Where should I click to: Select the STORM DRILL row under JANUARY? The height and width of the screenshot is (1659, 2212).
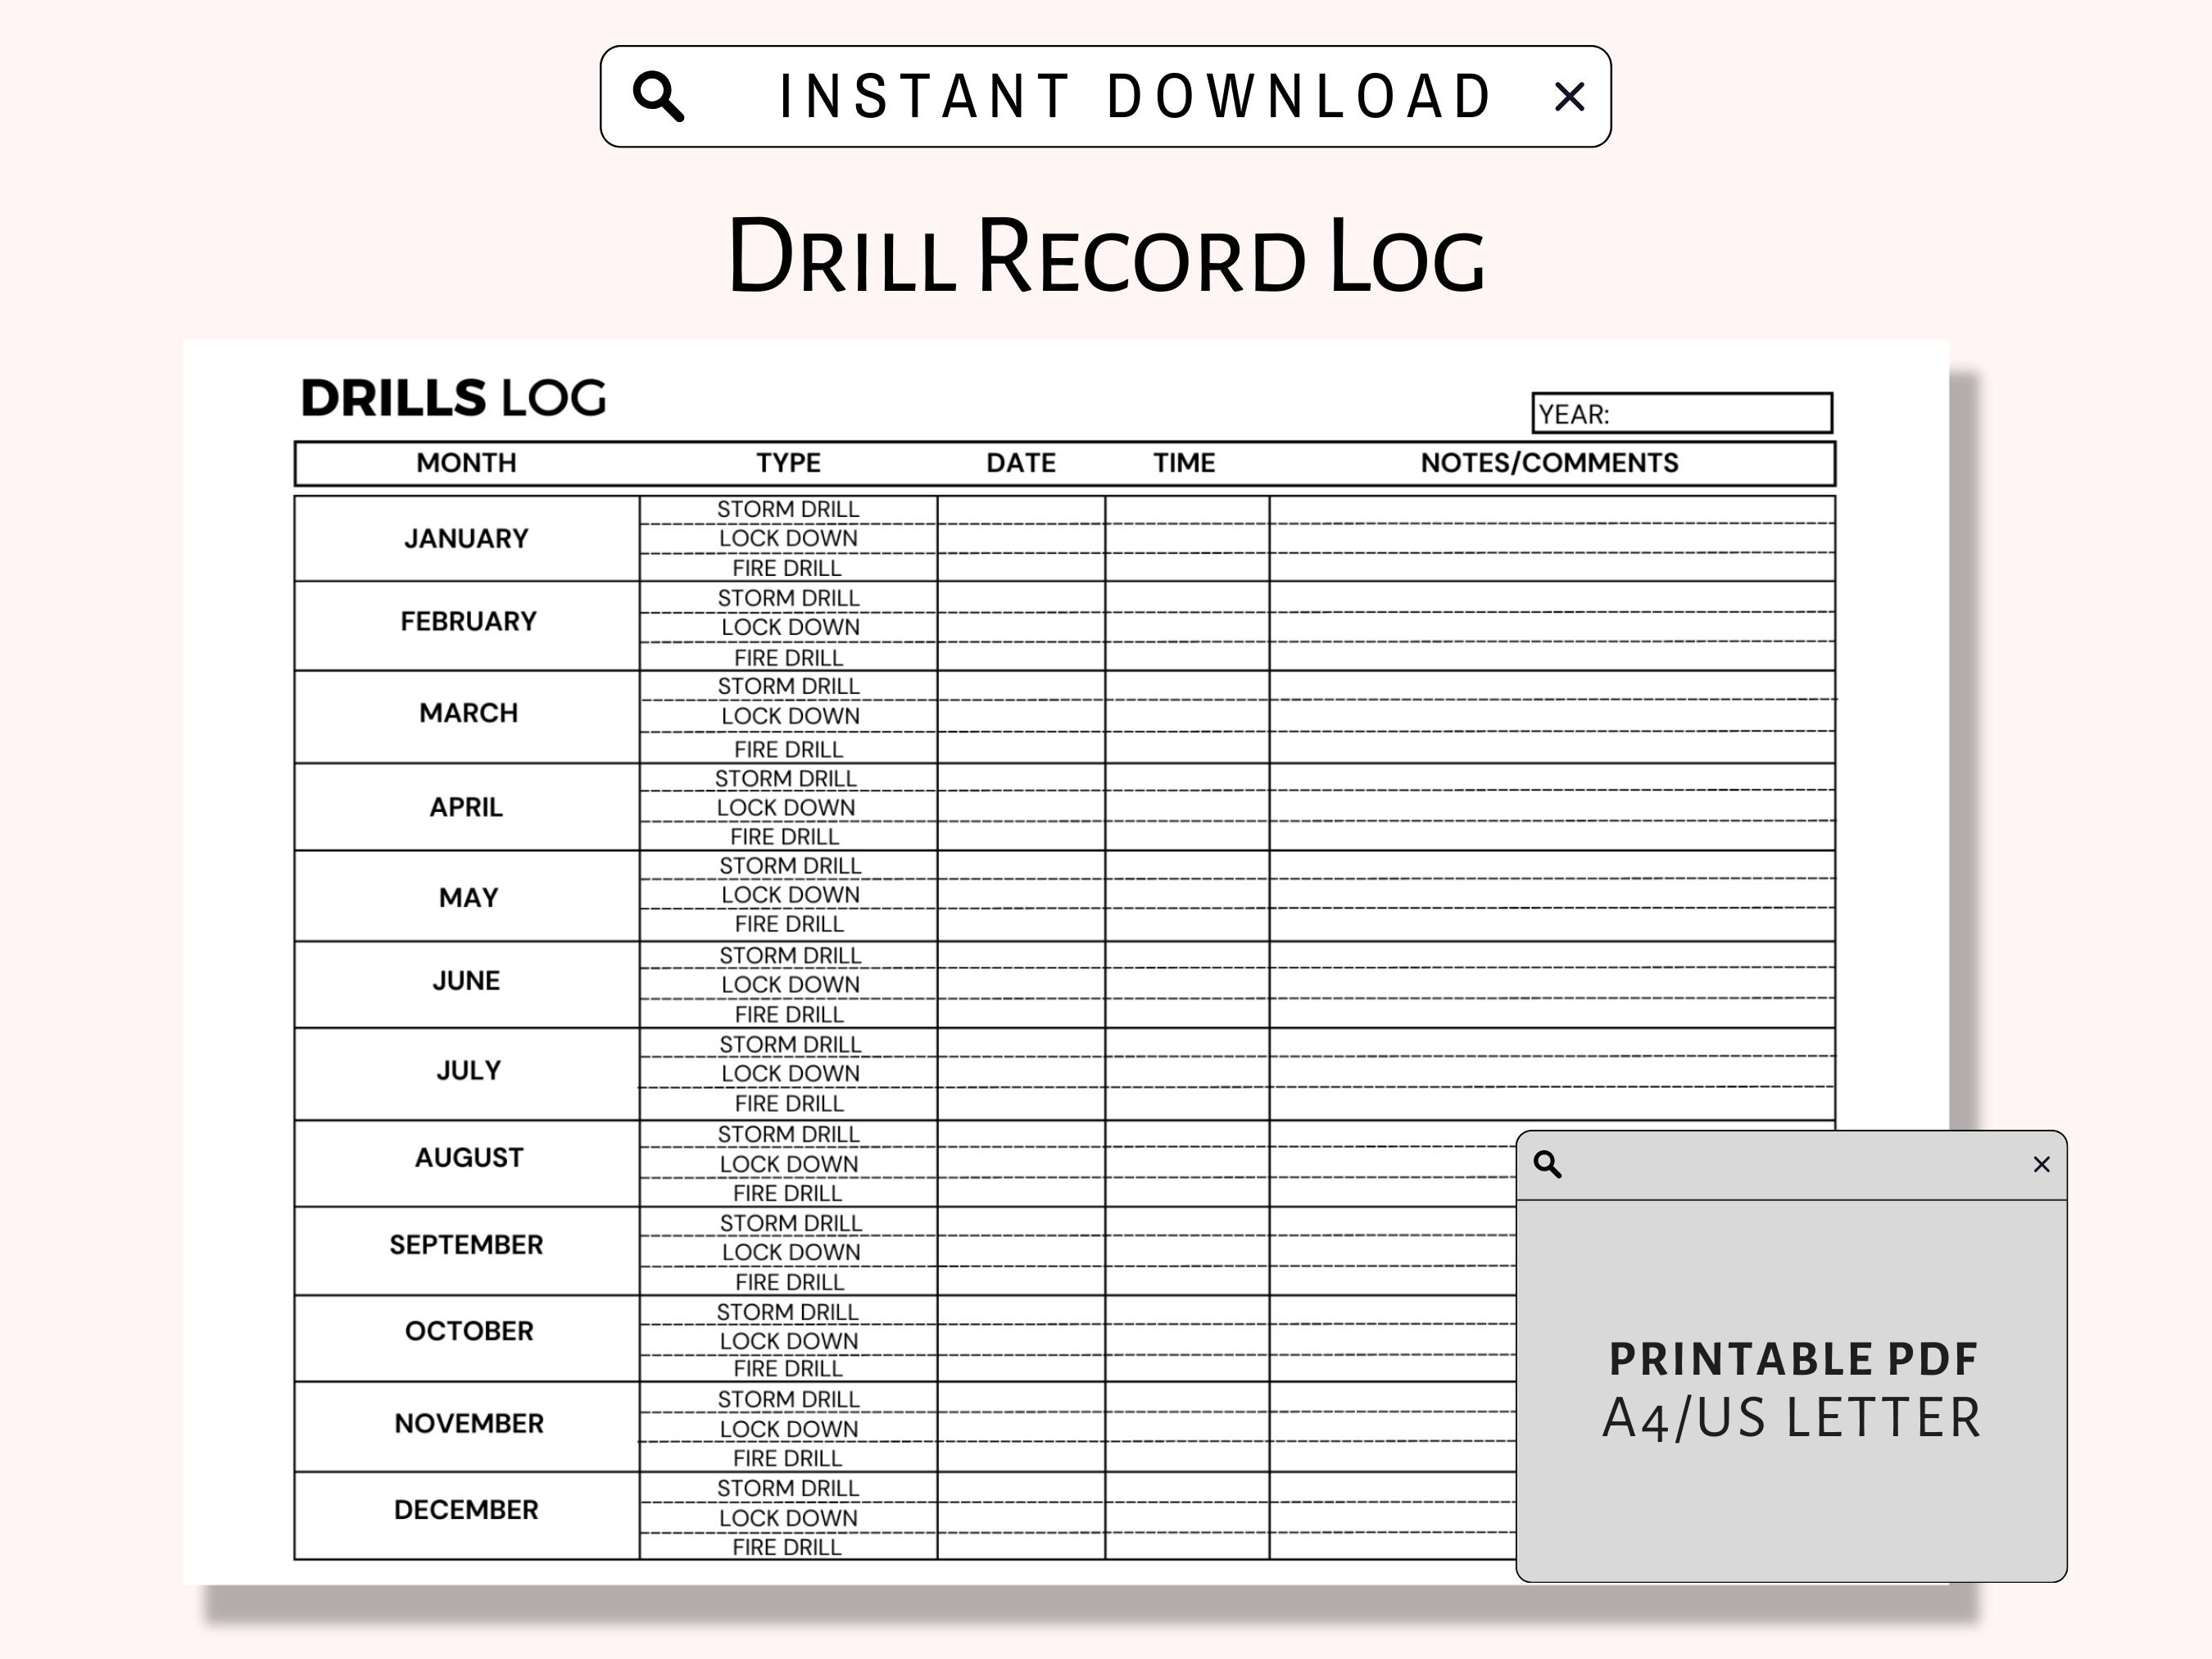coord(788,509)
